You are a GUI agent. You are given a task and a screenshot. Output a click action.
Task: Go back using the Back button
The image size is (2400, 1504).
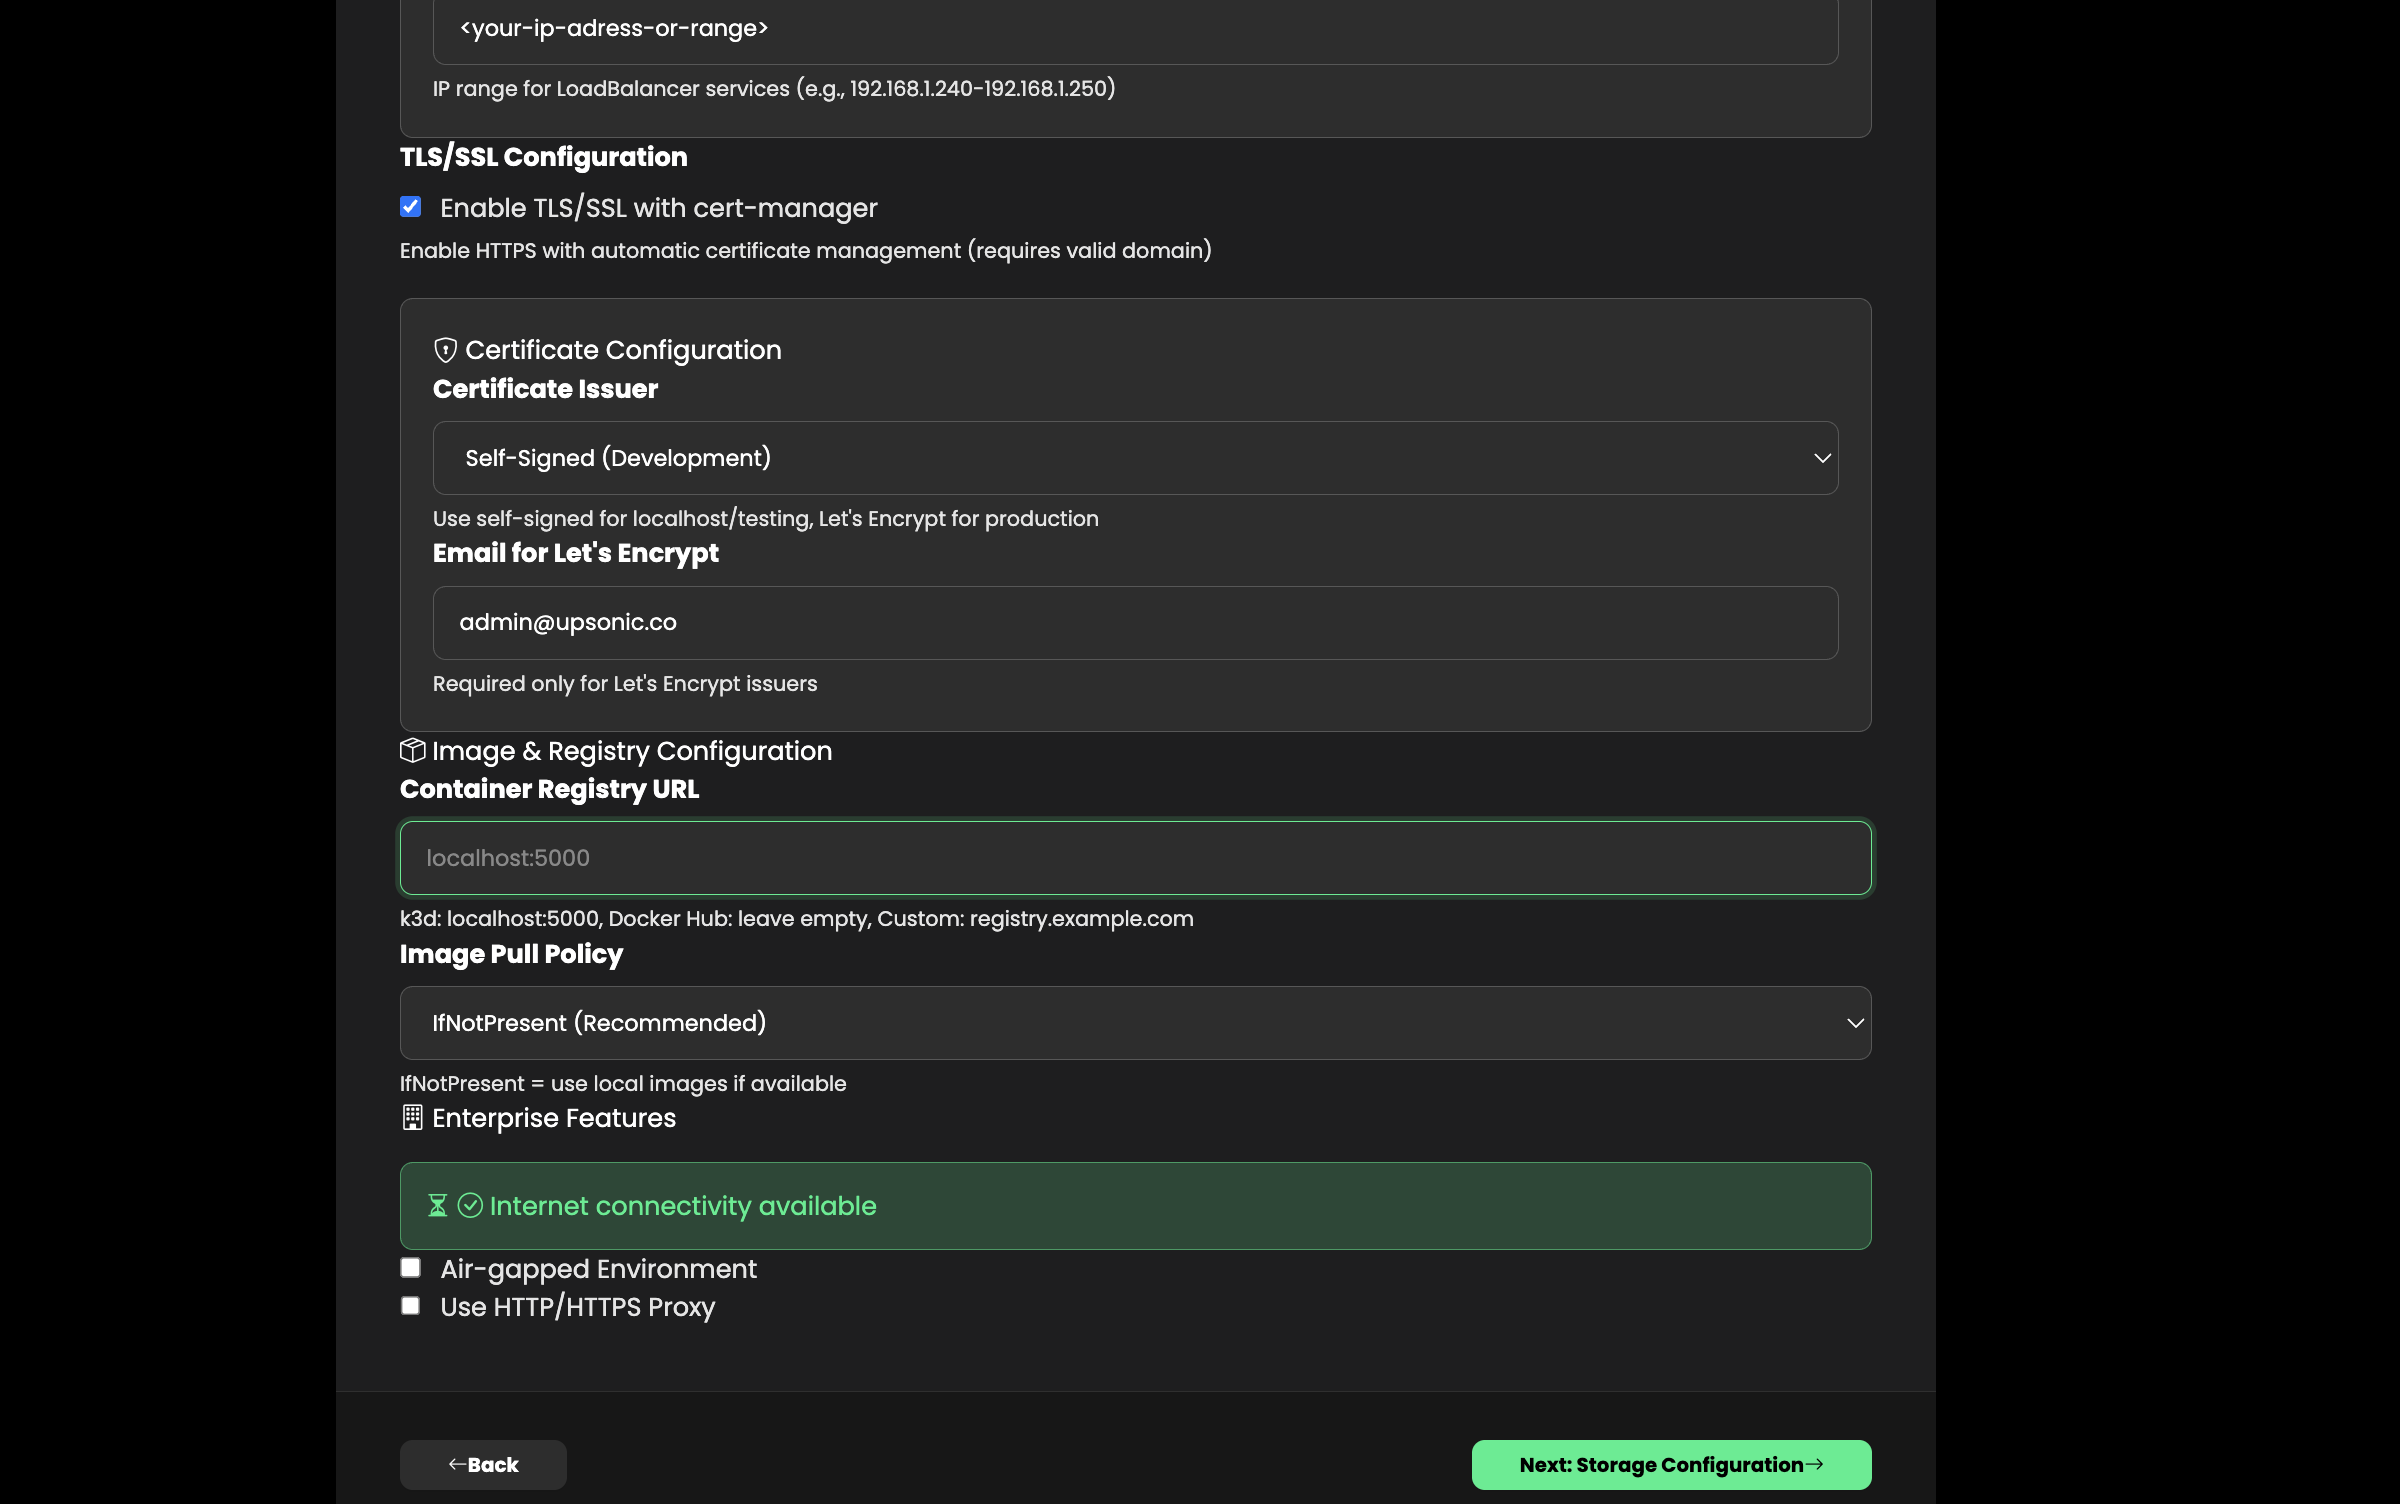(483, 1464)
